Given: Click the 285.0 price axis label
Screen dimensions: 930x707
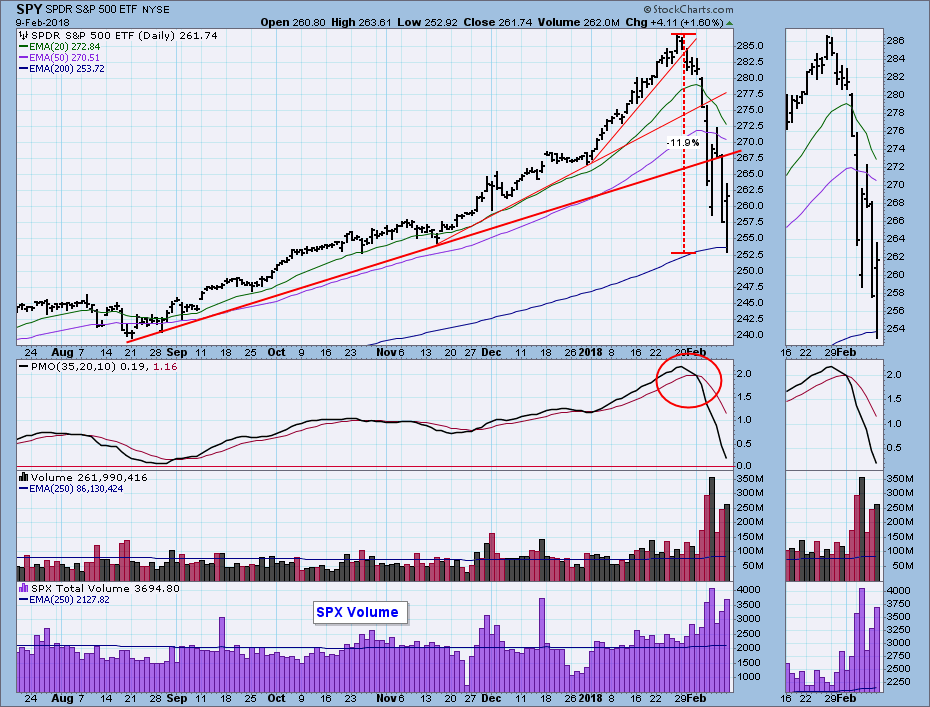Looking at the screenshot, I should click(x=749, y=46).
